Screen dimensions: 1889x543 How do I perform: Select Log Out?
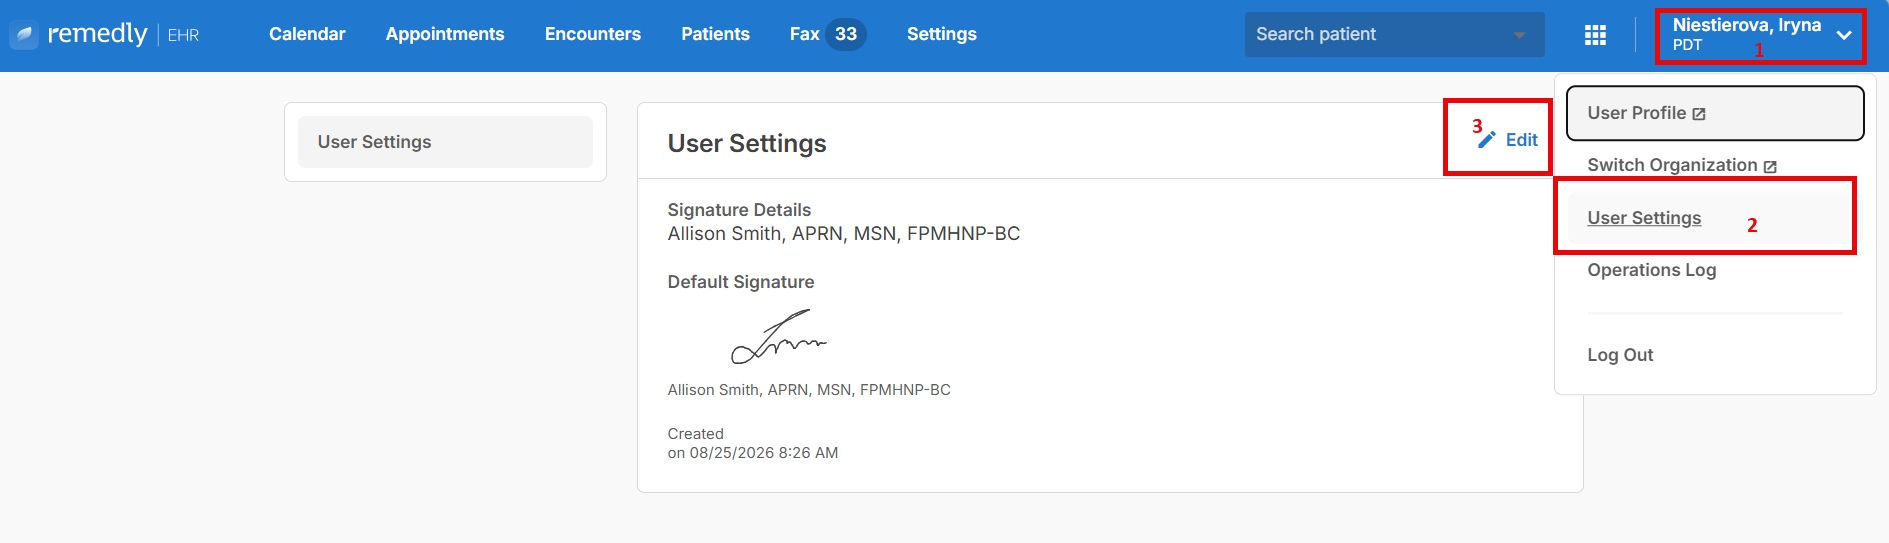(x=1620, y=355)
